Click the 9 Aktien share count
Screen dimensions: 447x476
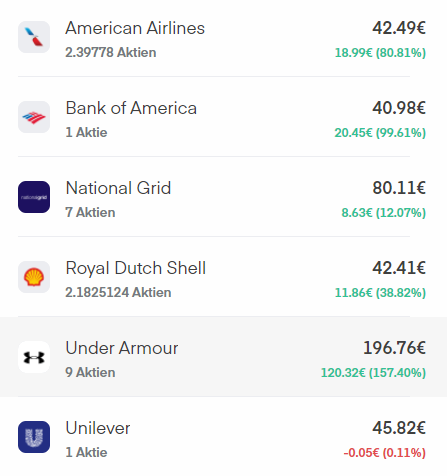click(90, 372)
